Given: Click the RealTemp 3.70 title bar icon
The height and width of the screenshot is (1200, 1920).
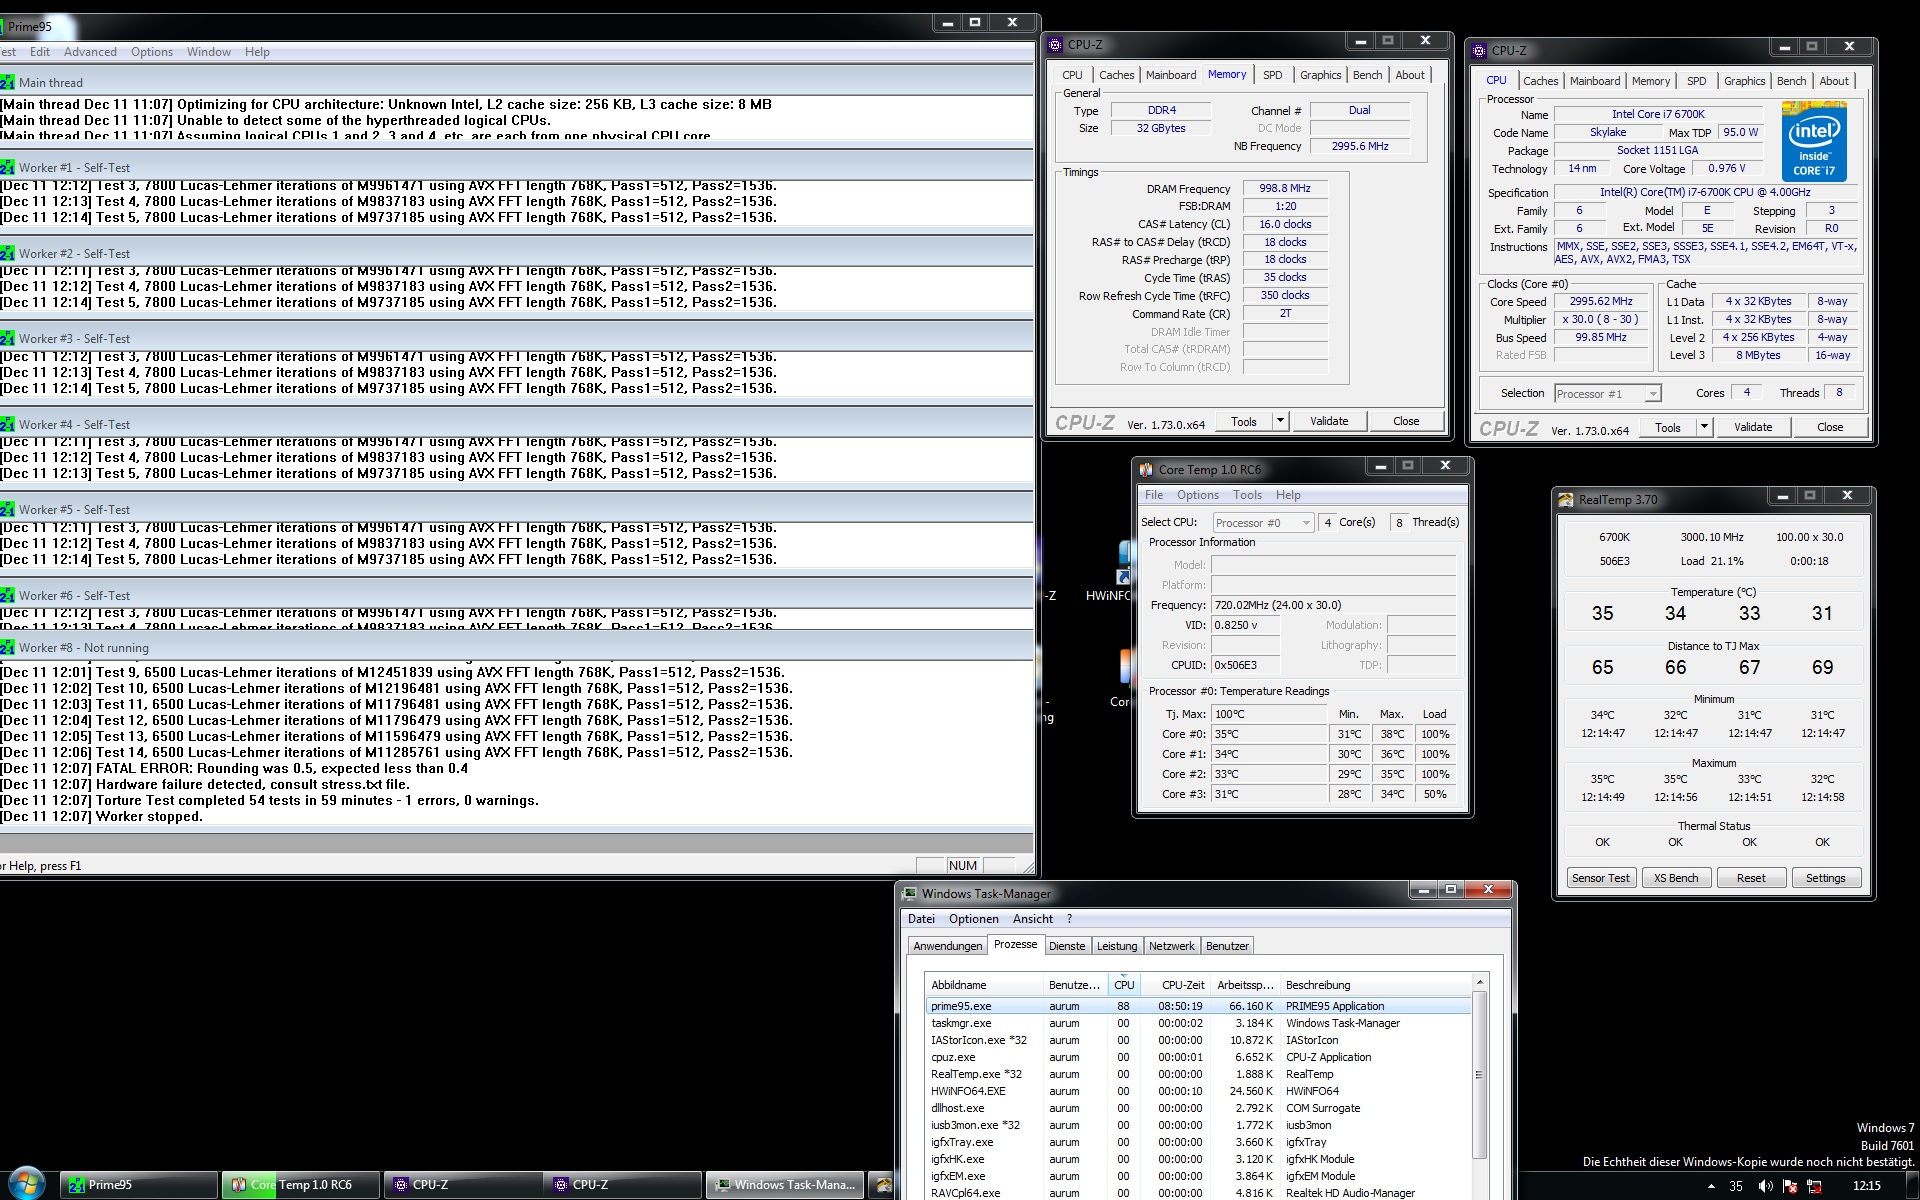Looking at the screenshot, I should (x=1566, y=500).
